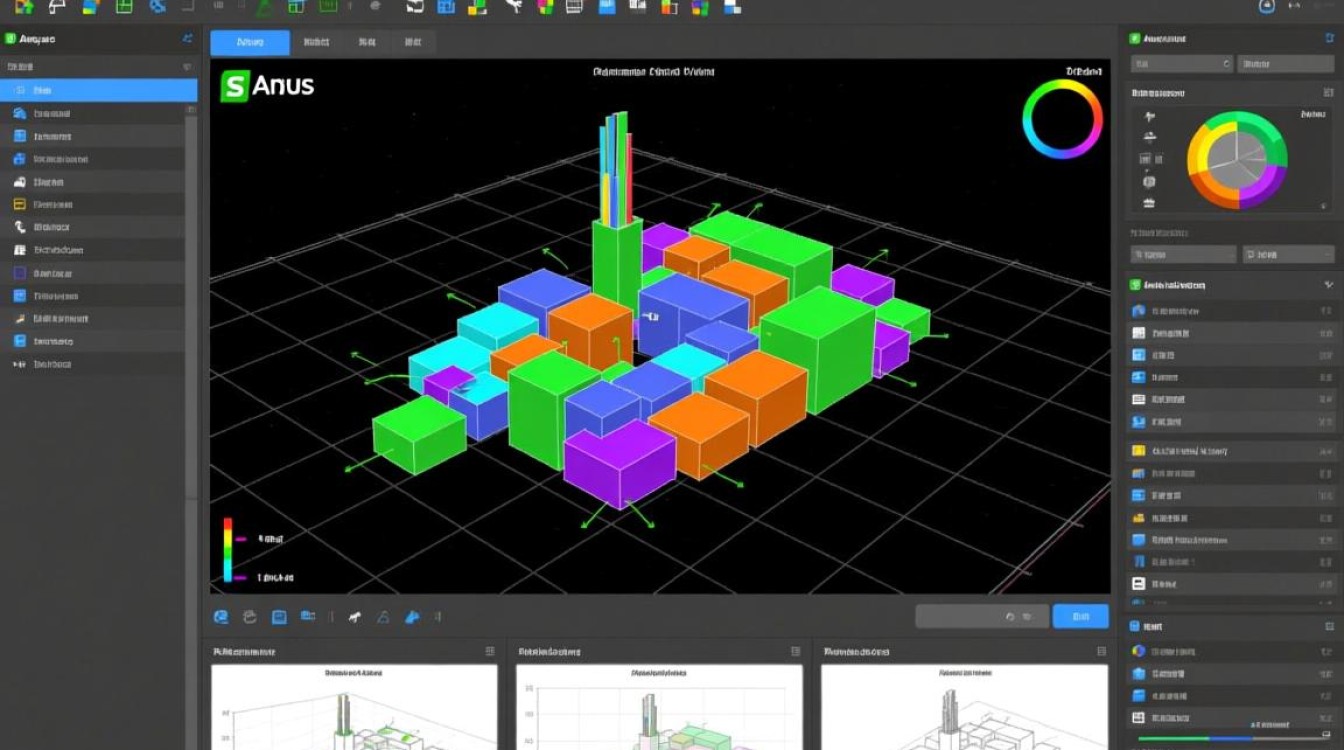1344x750 pixels.
Task: Click the middle chart thumbnail at the bottom
Action: point(659,707)
